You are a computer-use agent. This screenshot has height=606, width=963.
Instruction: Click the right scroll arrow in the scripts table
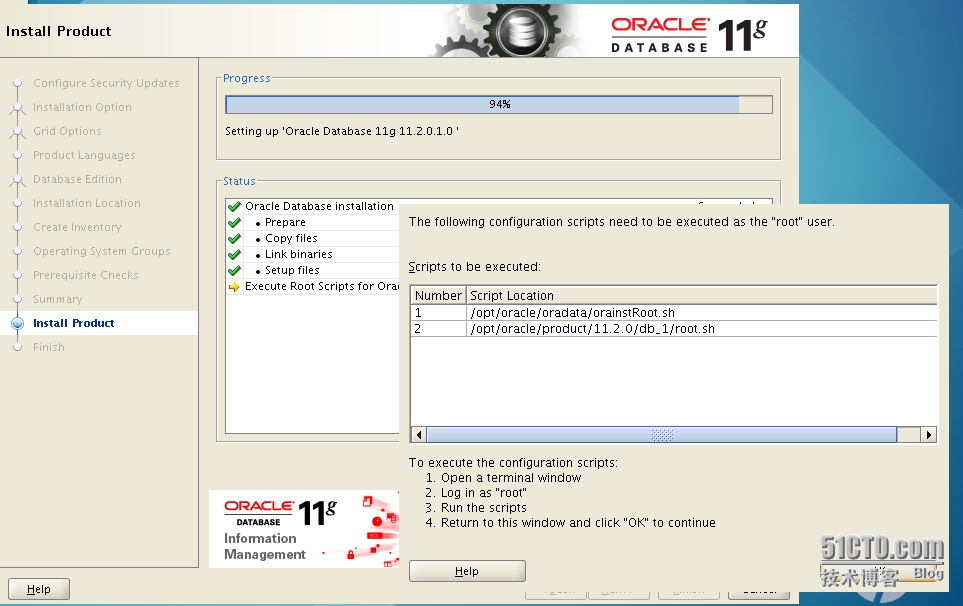[x=929, y=435]
